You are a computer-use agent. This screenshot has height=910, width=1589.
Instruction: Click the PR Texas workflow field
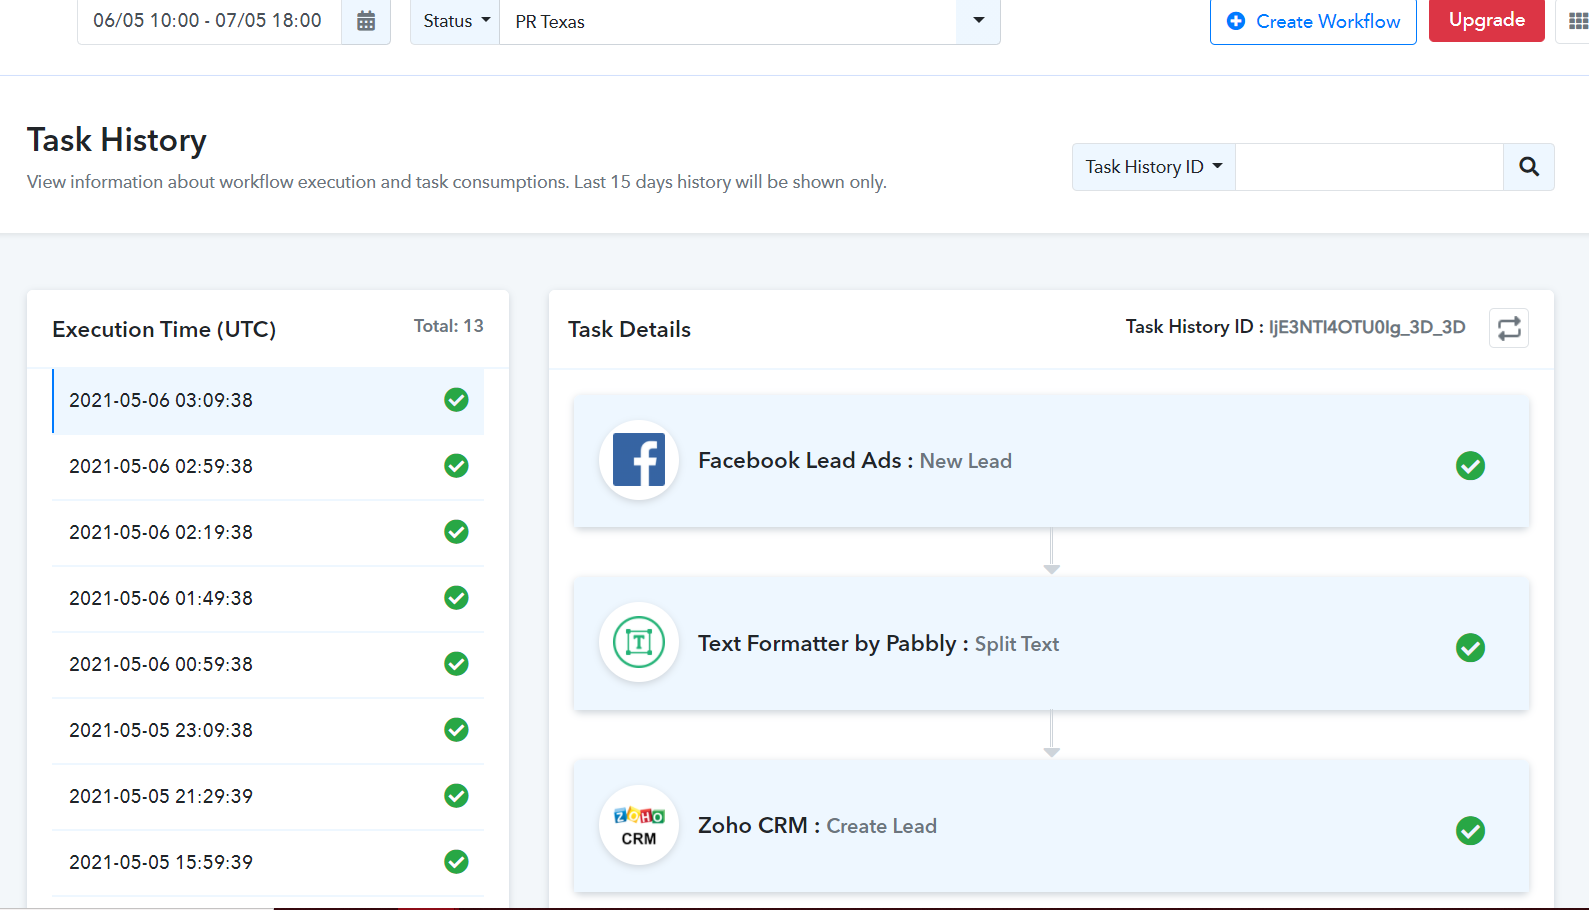coord(728,21)
